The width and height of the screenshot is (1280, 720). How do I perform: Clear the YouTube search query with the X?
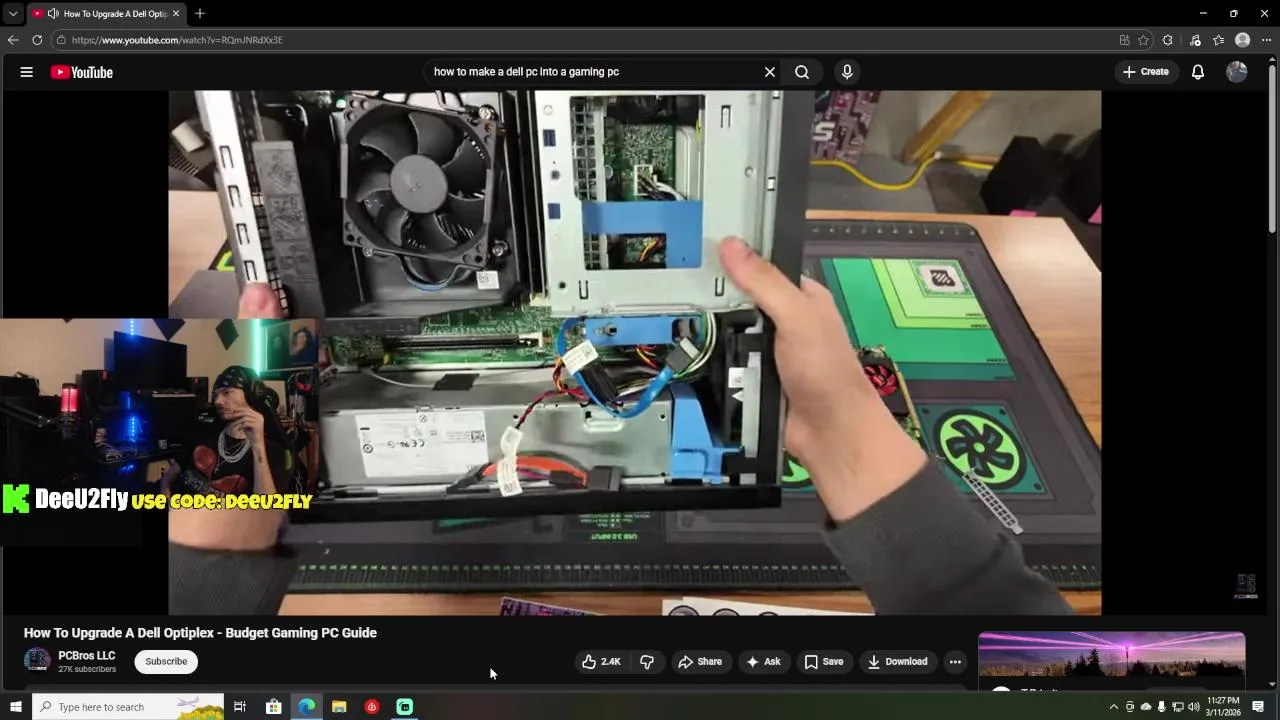770,72
